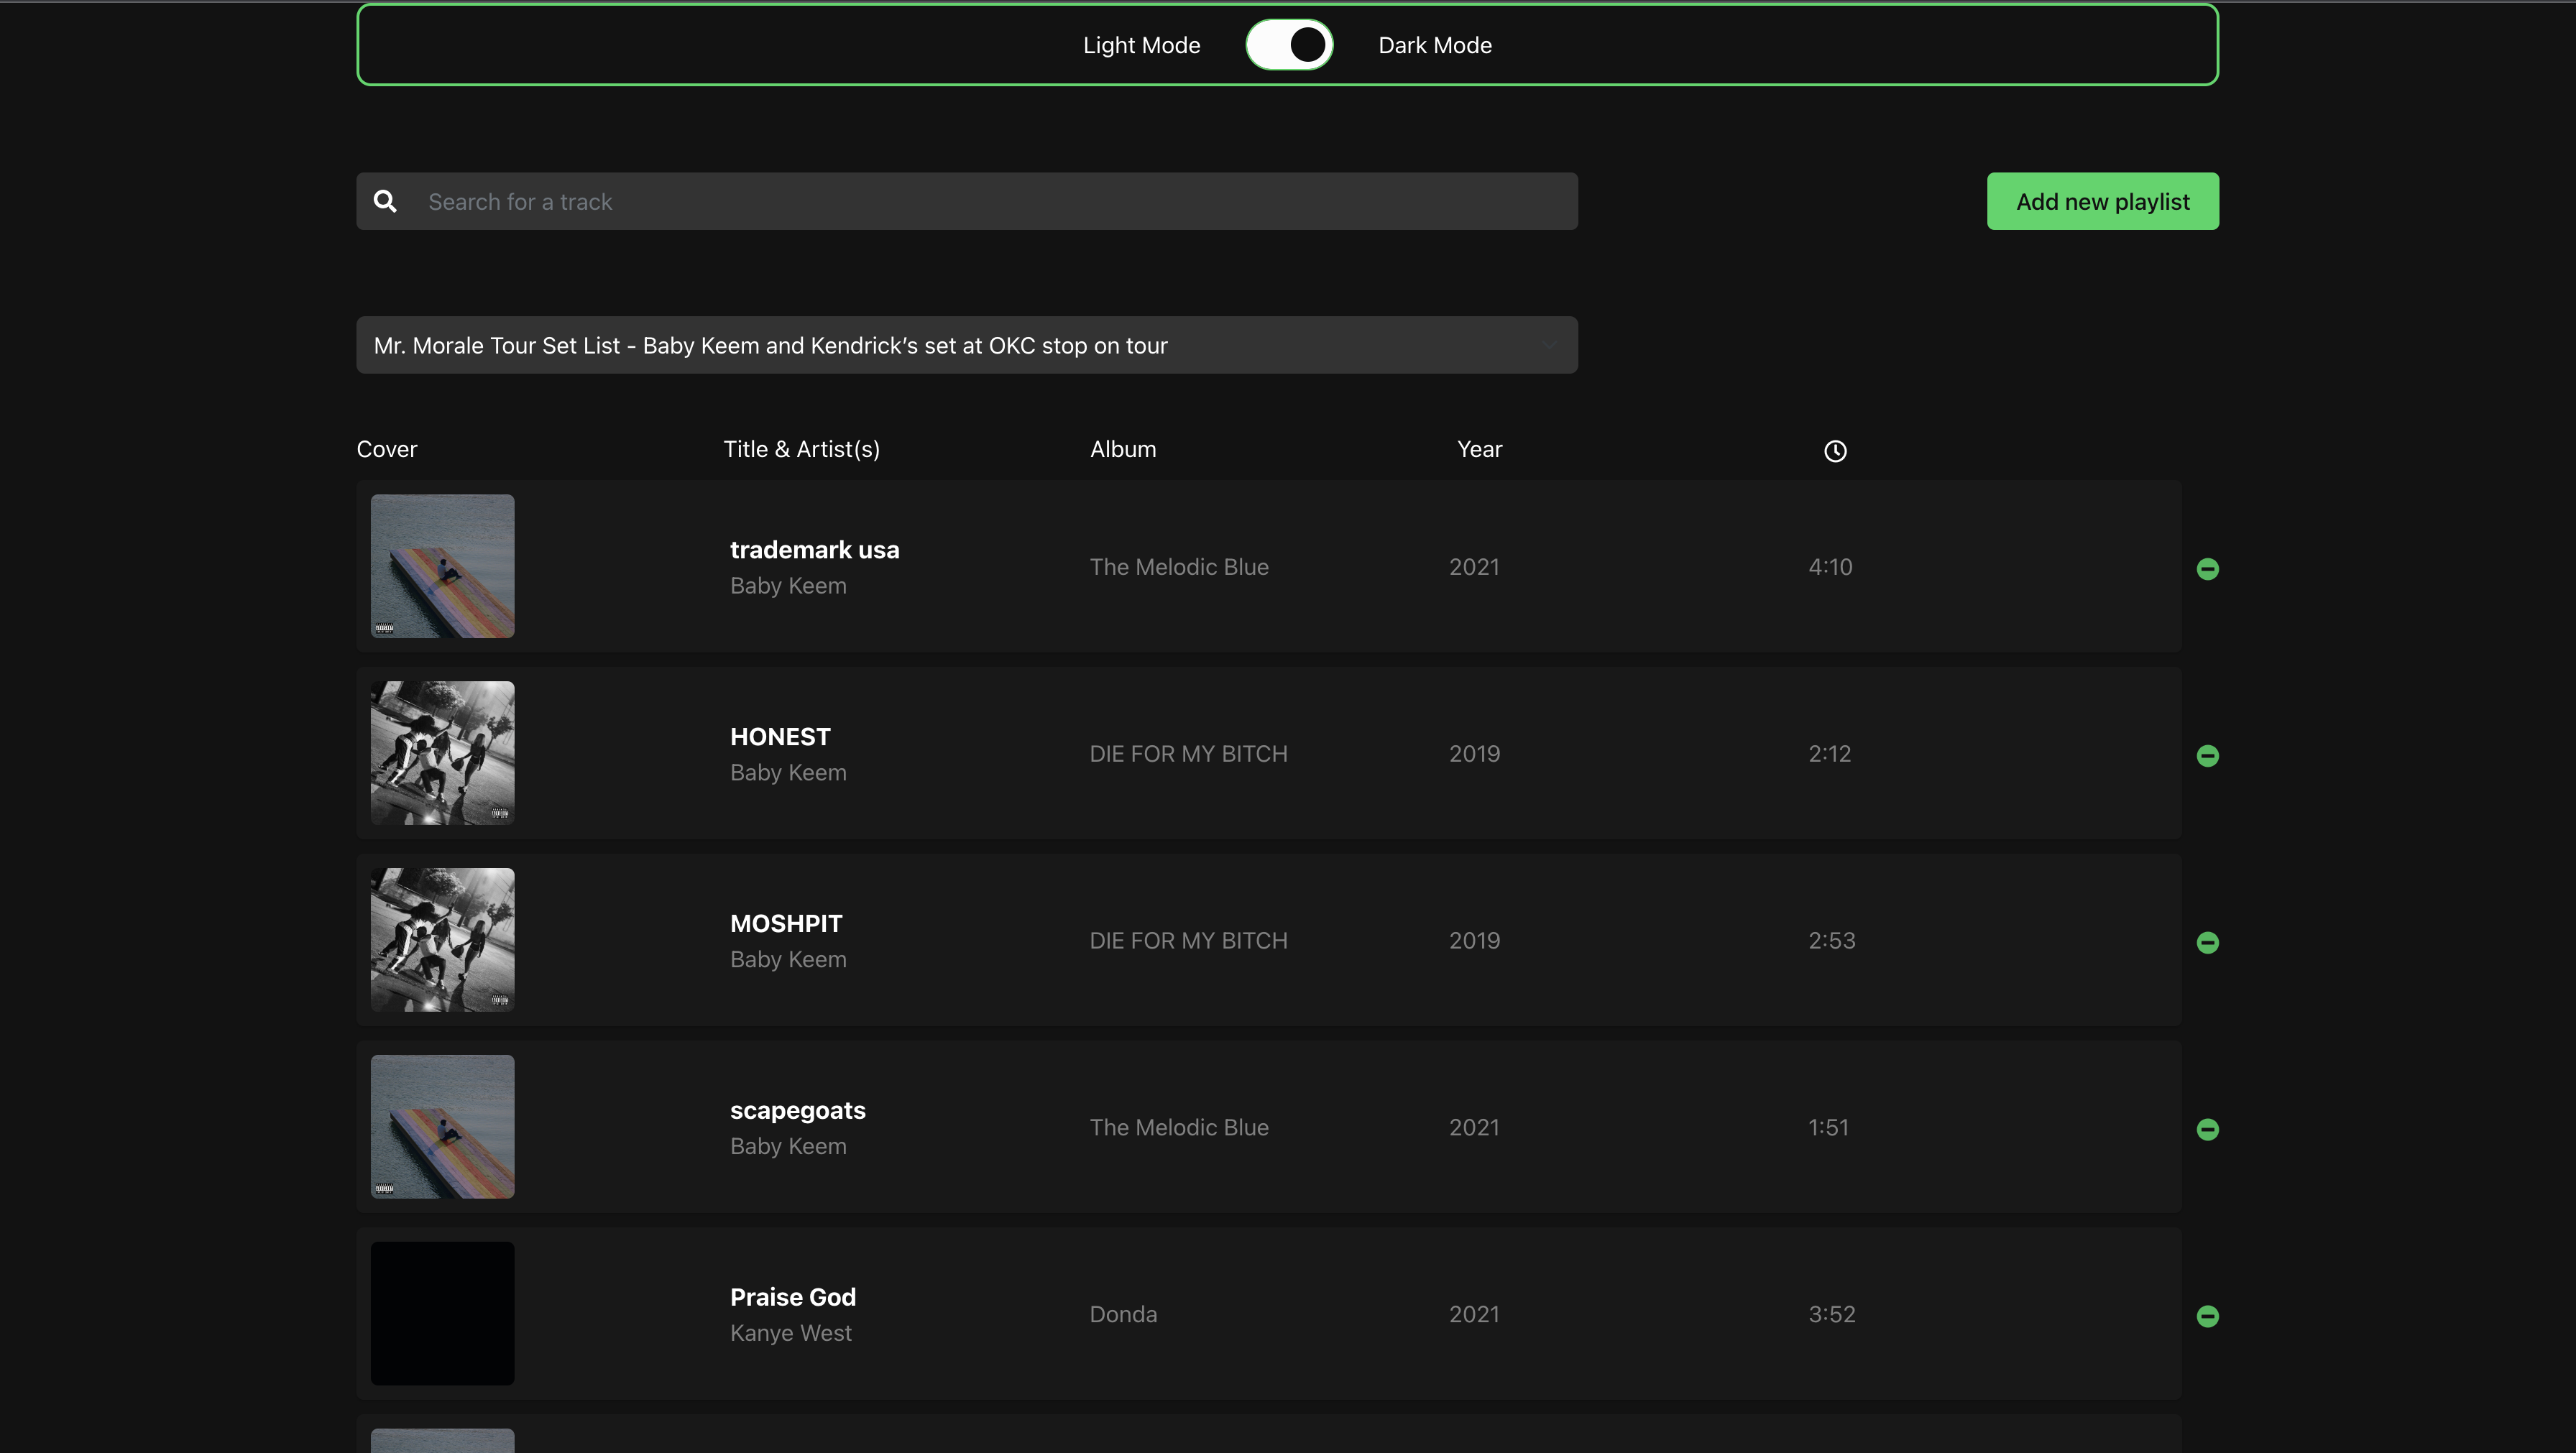The height and width of the screenshot is (1453, 2576).
Task: Click the search magnifier icon
Action: (x=385, y=202)
